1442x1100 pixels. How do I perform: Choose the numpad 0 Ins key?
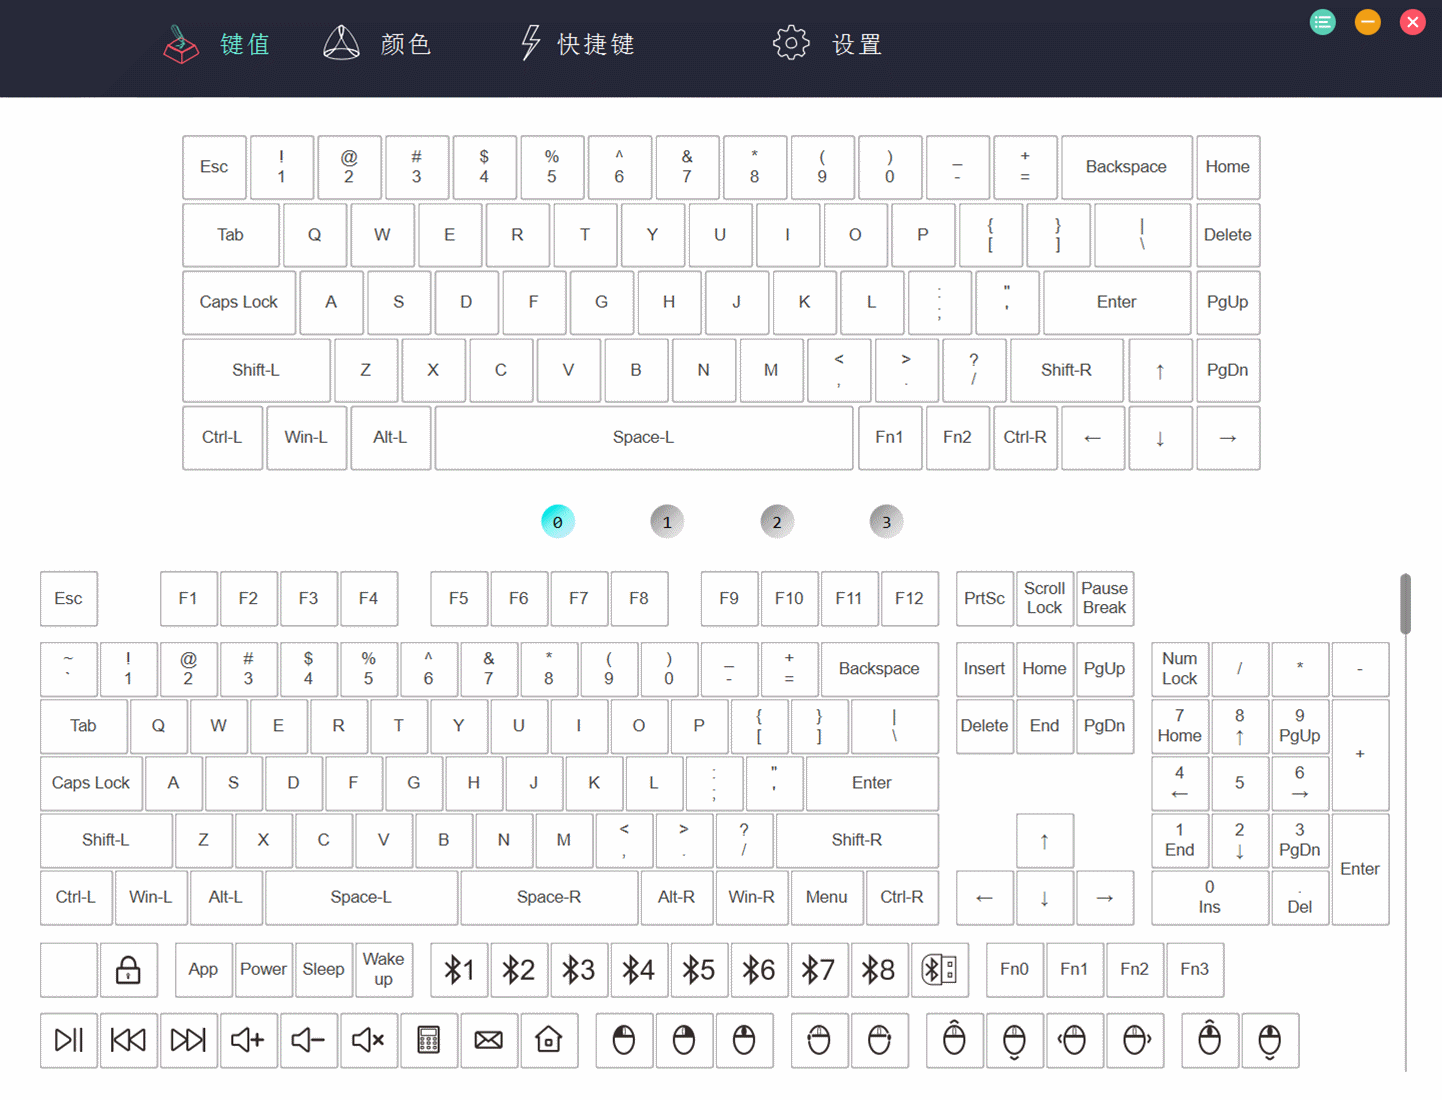tap(1209, 897)
